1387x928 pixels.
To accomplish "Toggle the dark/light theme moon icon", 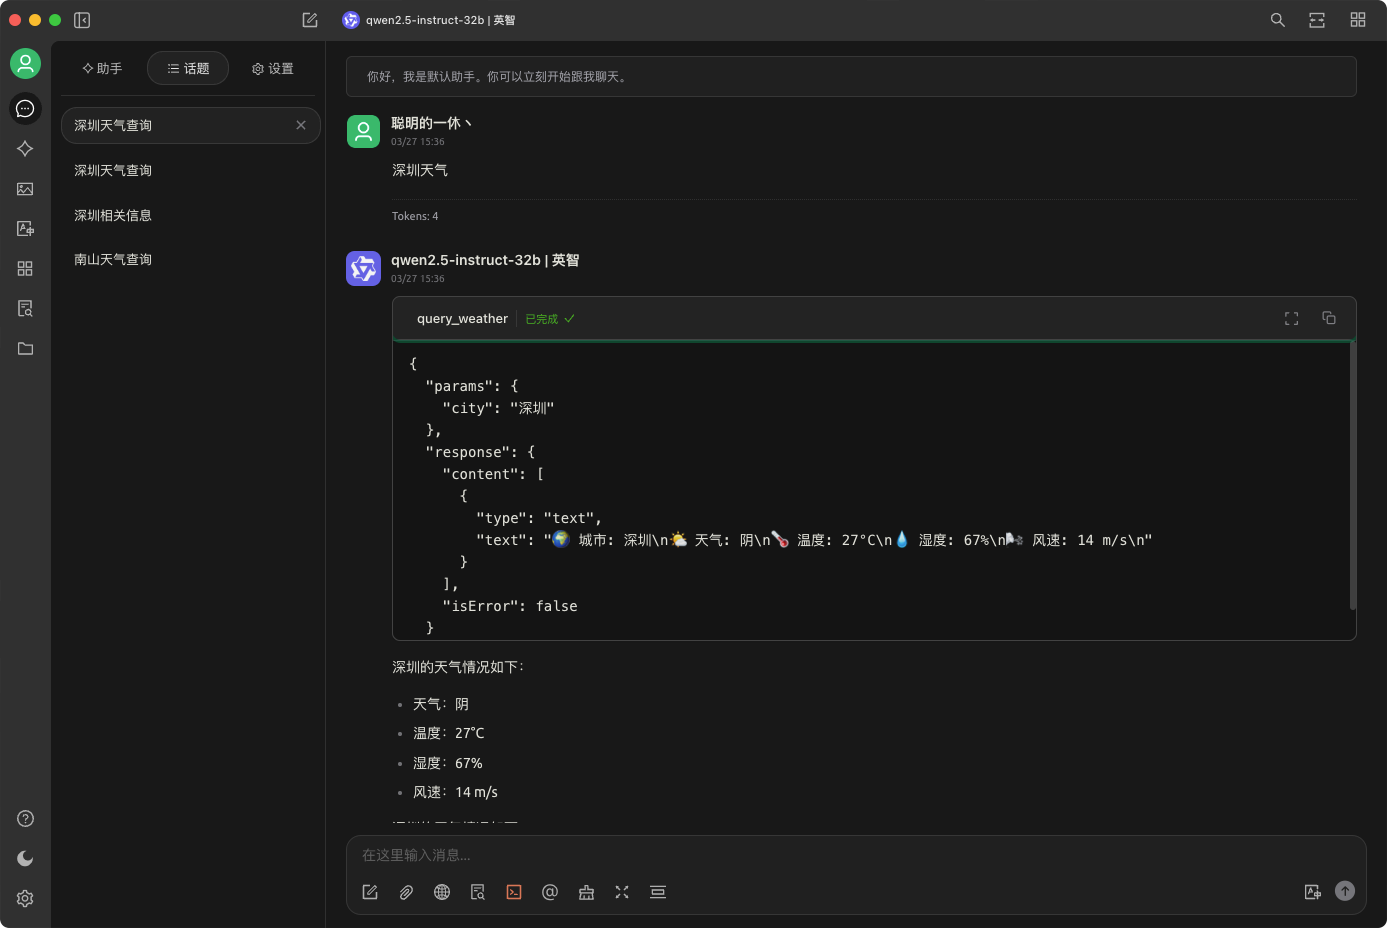I will point(25,859).
